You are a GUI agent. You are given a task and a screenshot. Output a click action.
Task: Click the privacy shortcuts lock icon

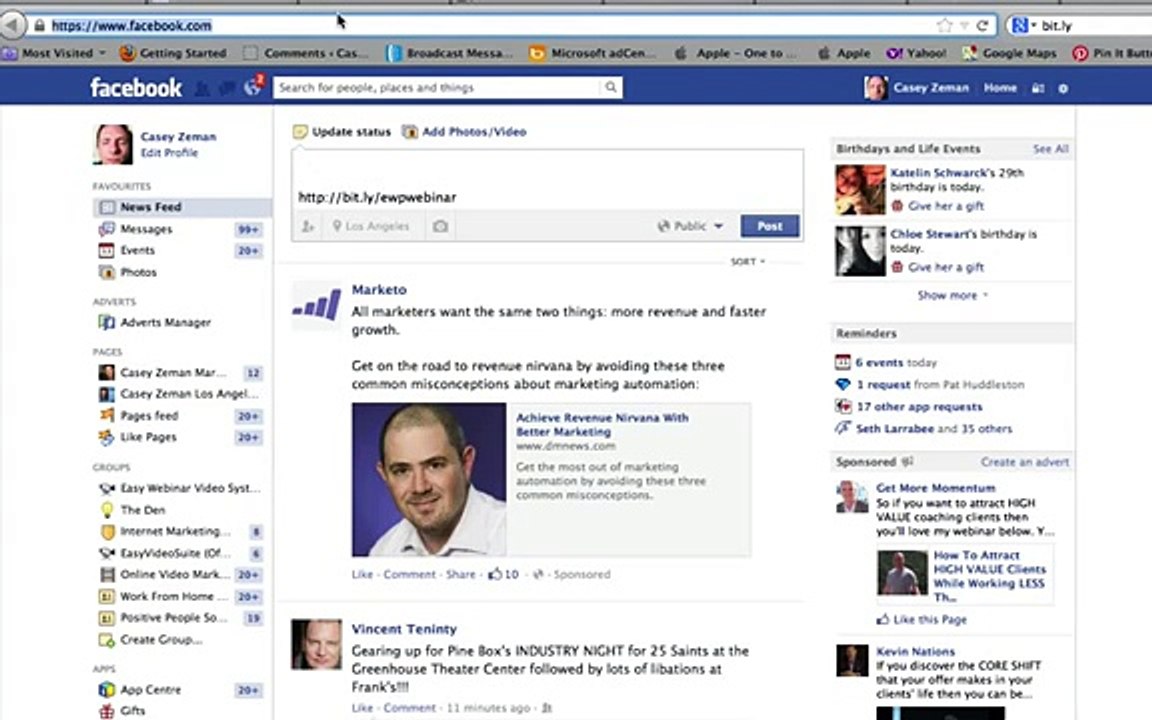coord(1038,88)
